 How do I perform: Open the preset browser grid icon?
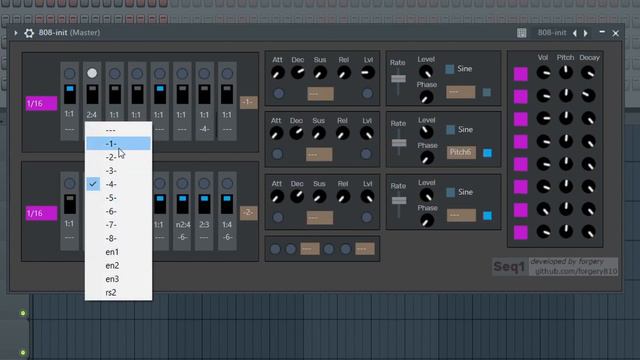coord(522,33)
